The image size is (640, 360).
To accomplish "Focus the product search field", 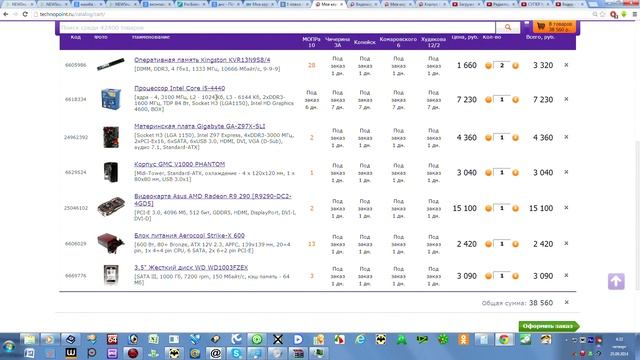I will tap(277, 28).
